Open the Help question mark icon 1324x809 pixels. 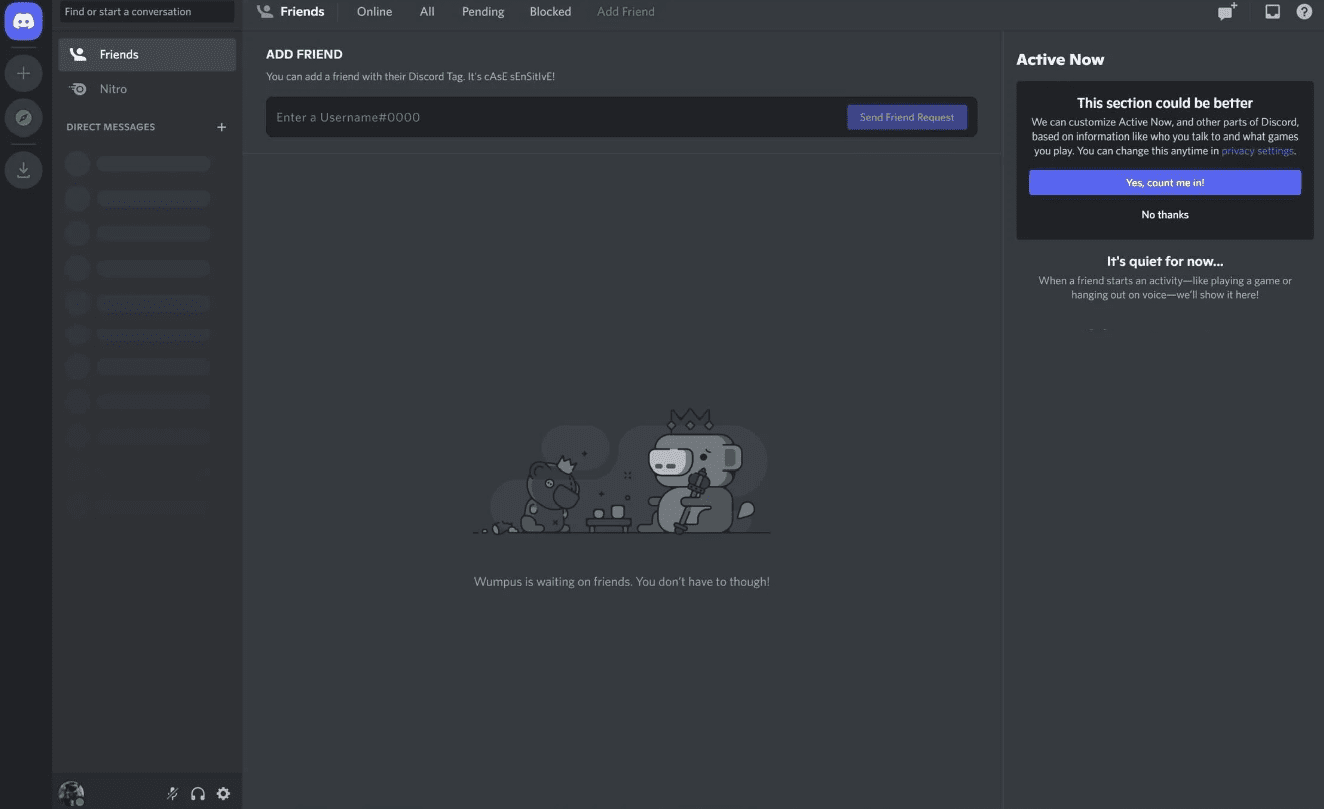tap(1304, 12)
